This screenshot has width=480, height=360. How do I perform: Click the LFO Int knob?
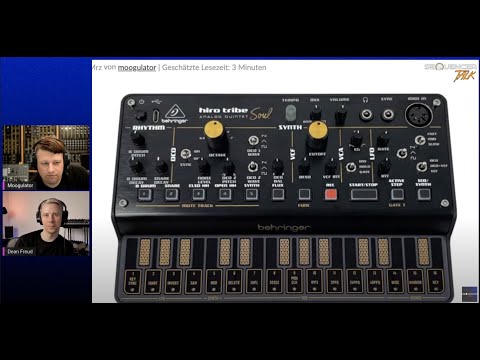pyautogui.click(x=384, y=166)
